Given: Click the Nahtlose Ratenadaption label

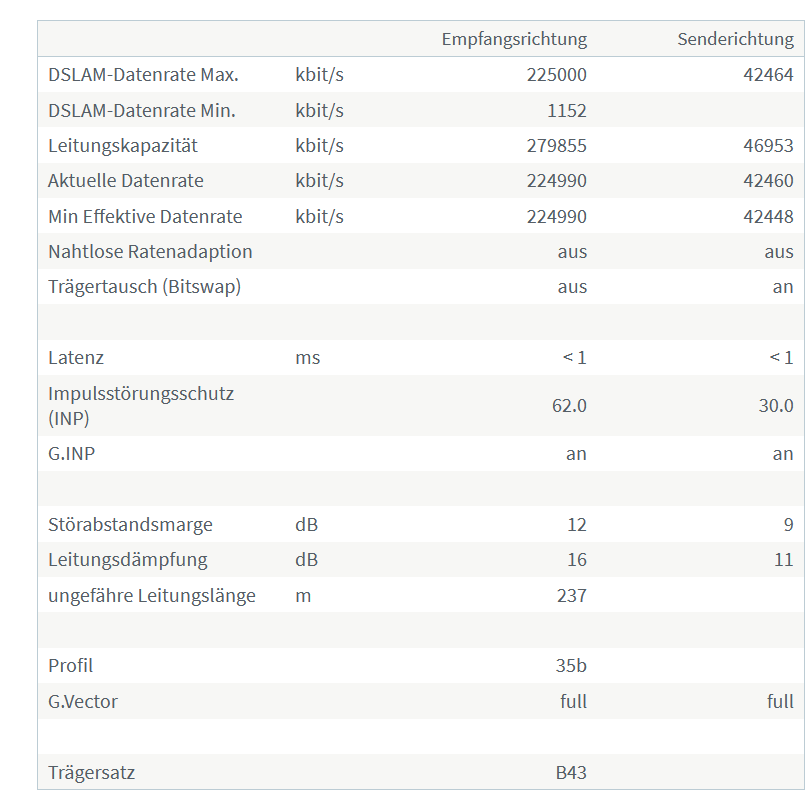Looking at the screenshot, I should [x=150, y=251].
